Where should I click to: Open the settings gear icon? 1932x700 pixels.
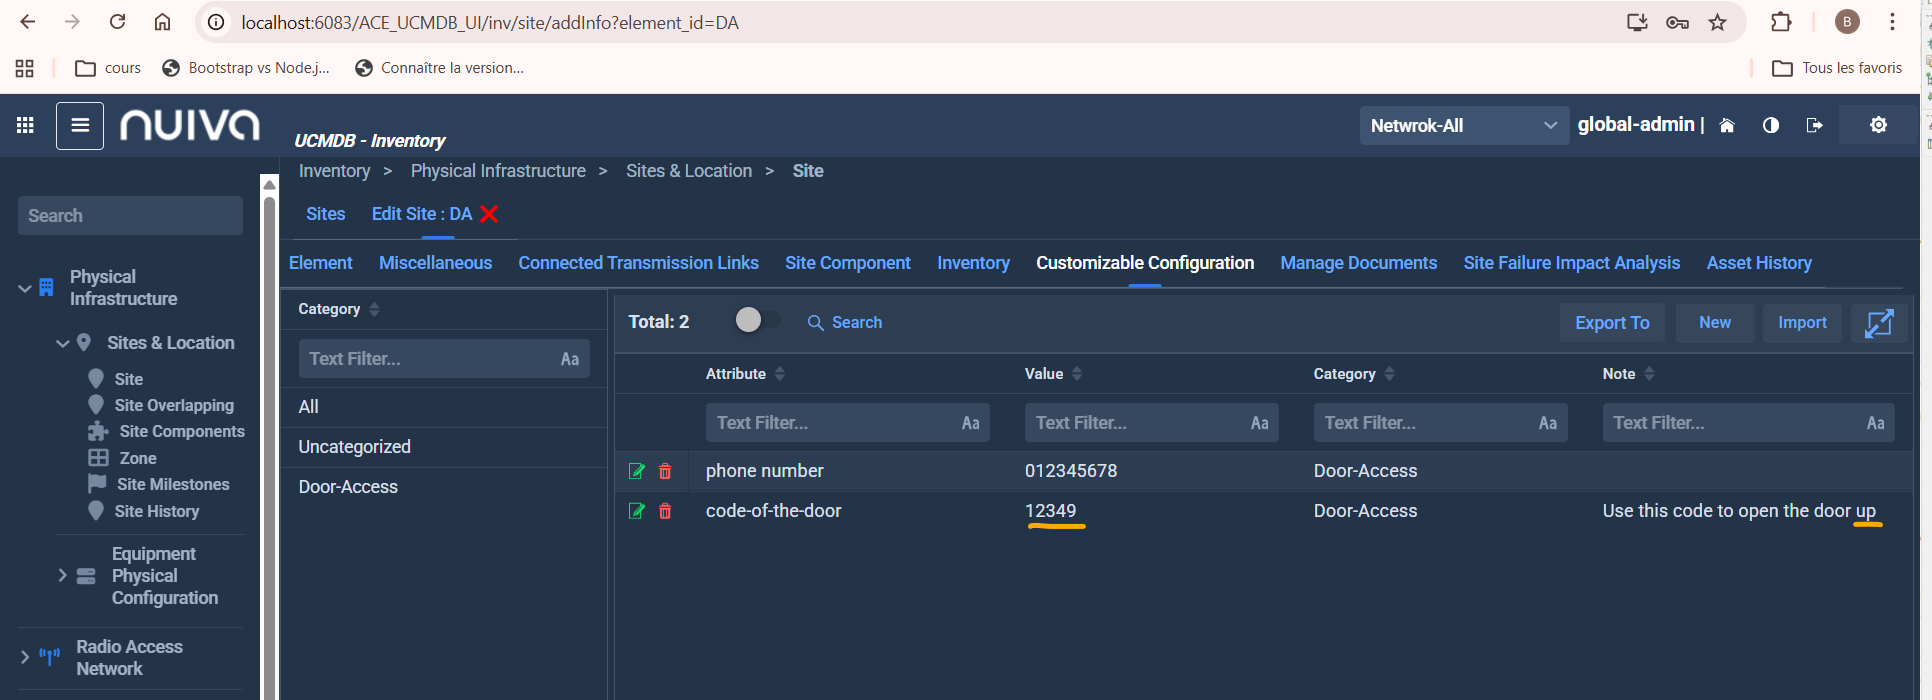tap(1878, 125)
